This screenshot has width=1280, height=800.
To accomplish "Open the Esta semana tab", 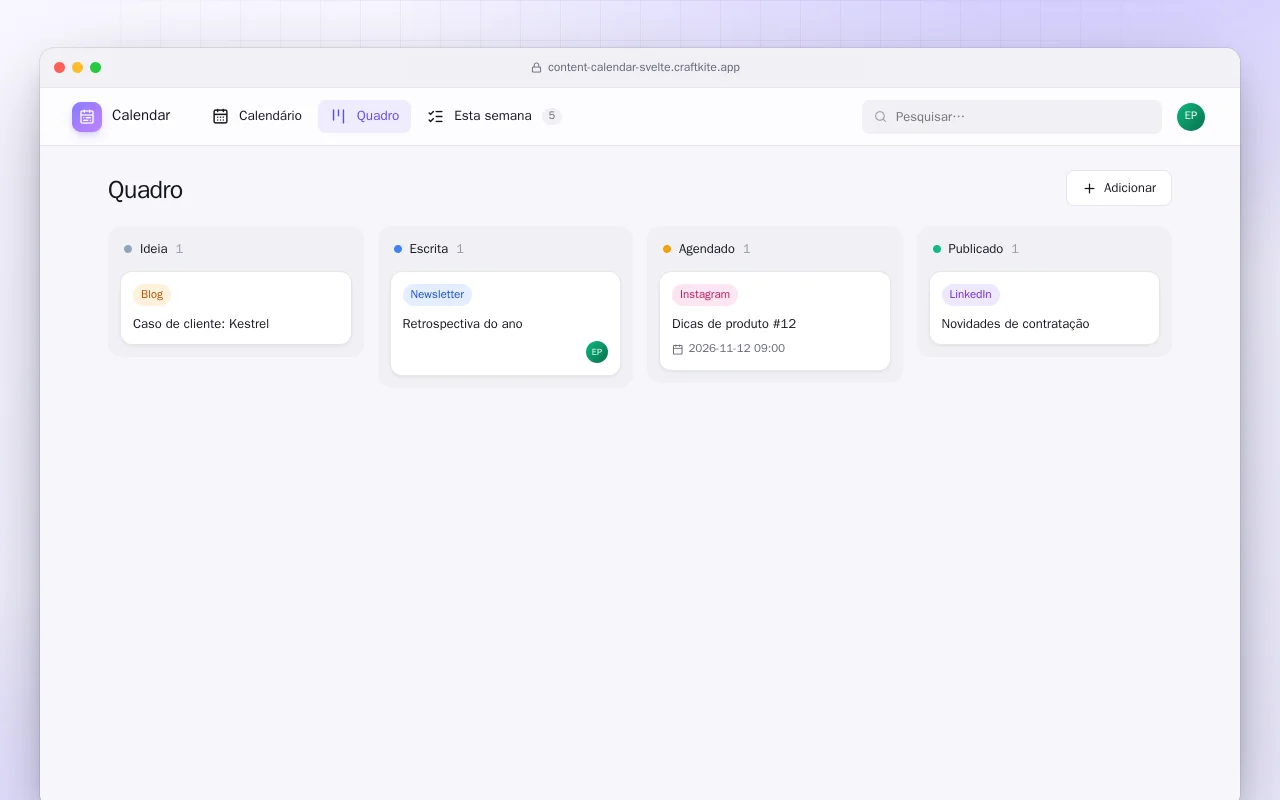I will coord(494,116).
